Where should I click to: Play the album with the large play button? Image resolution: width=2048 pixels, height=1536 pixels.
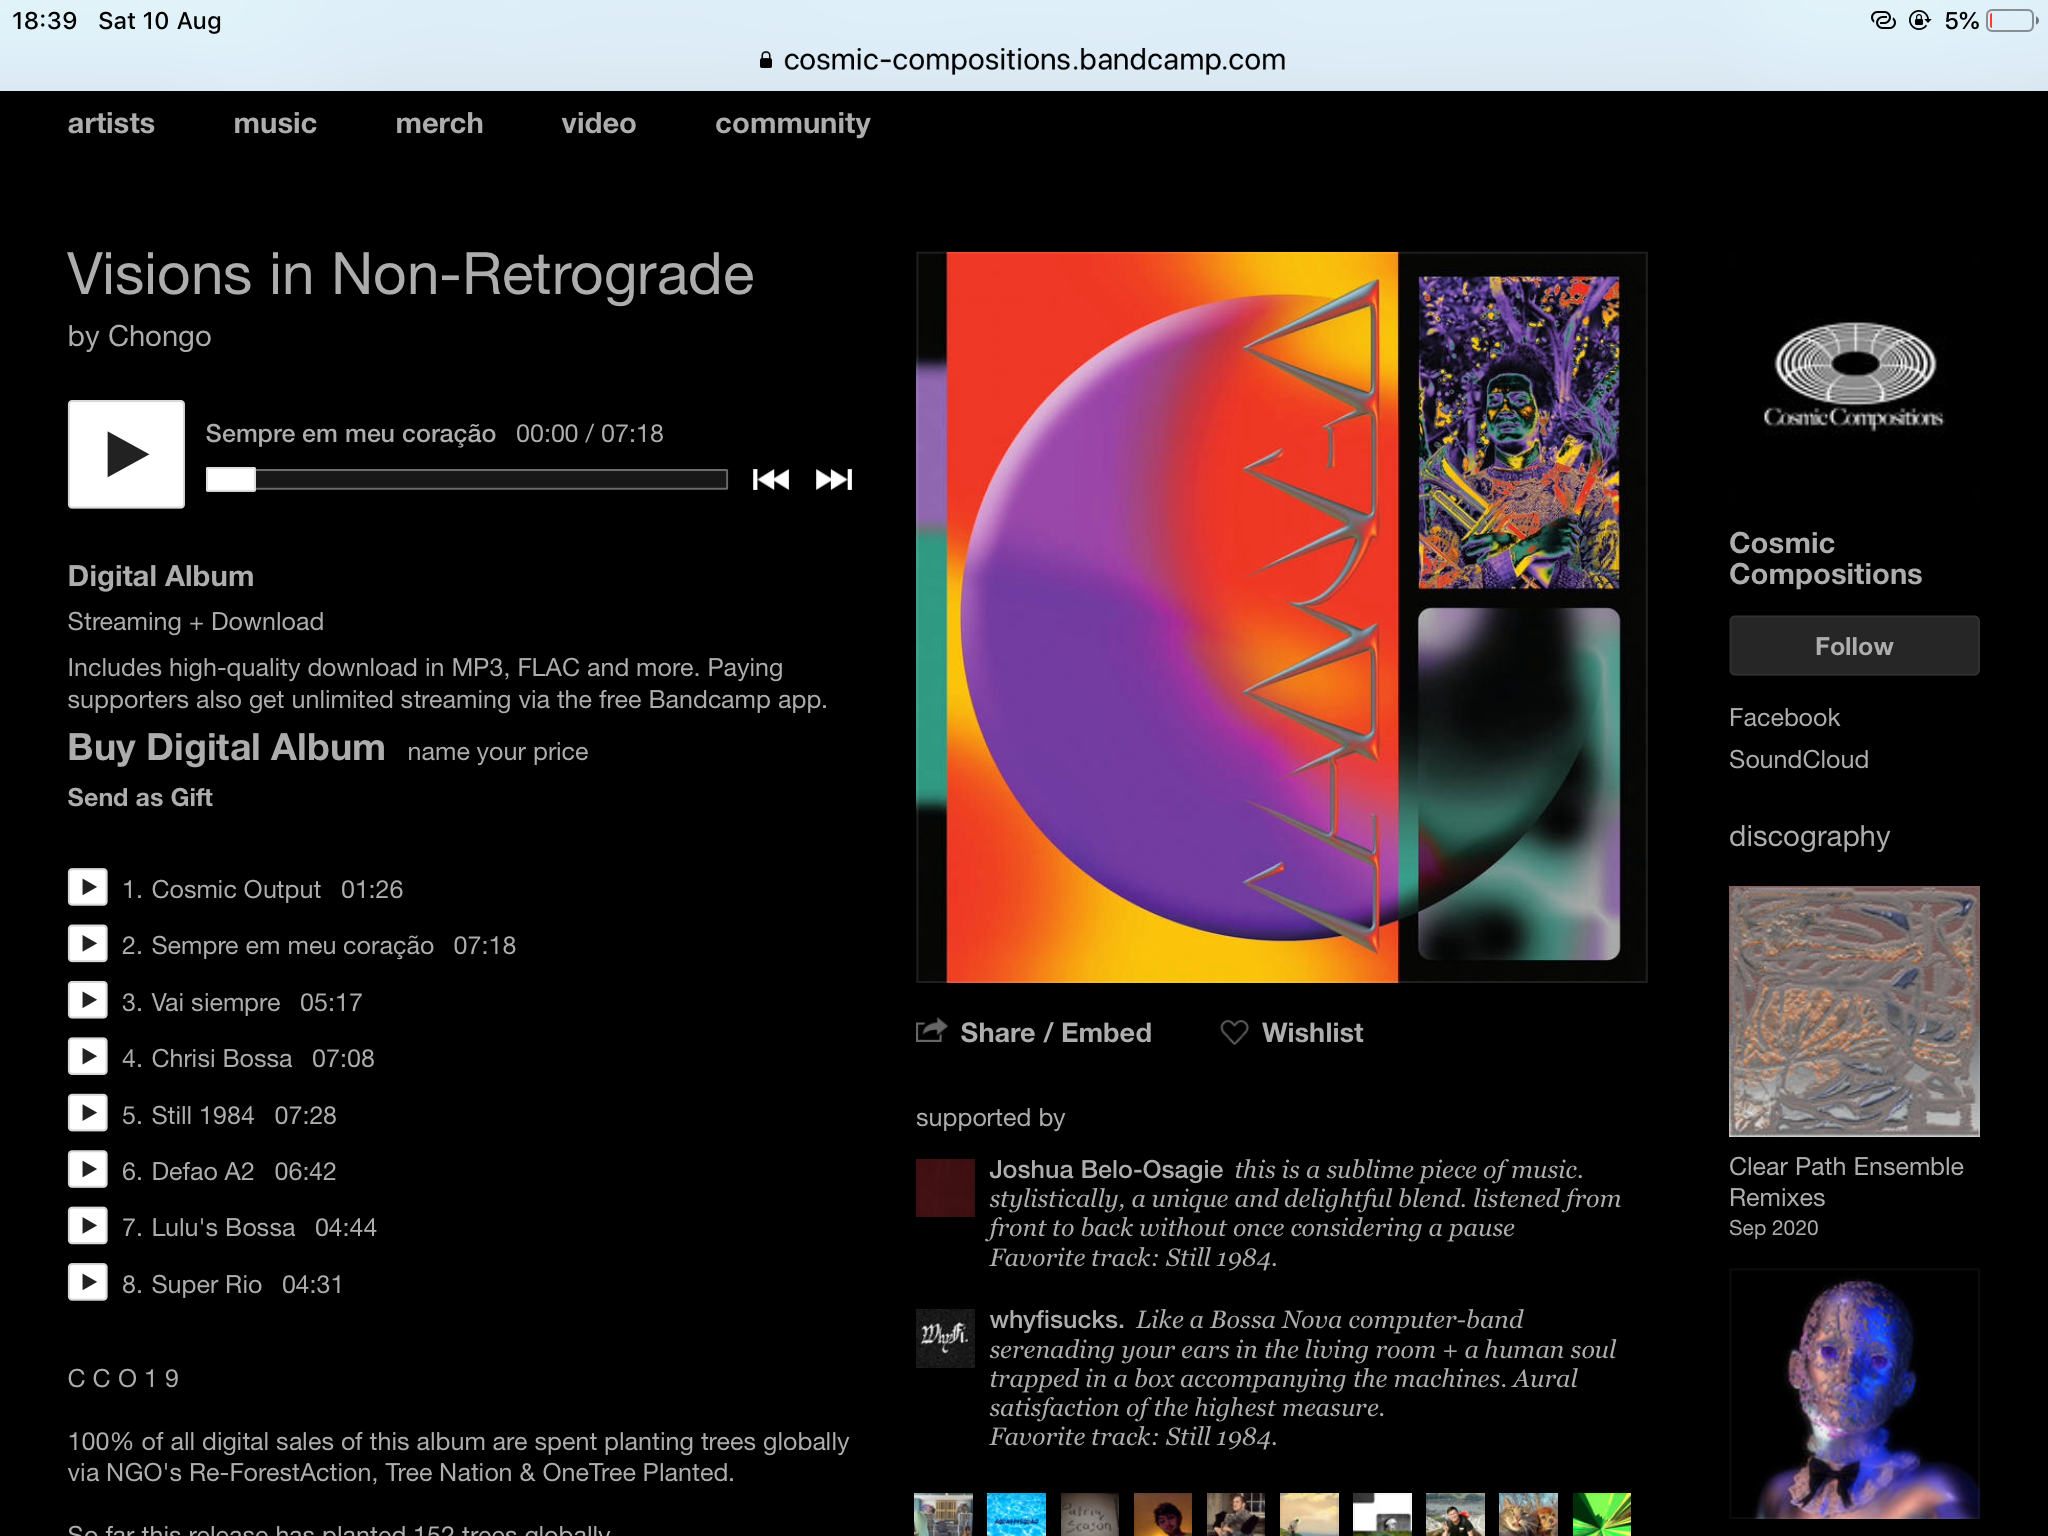coord(126,454)
